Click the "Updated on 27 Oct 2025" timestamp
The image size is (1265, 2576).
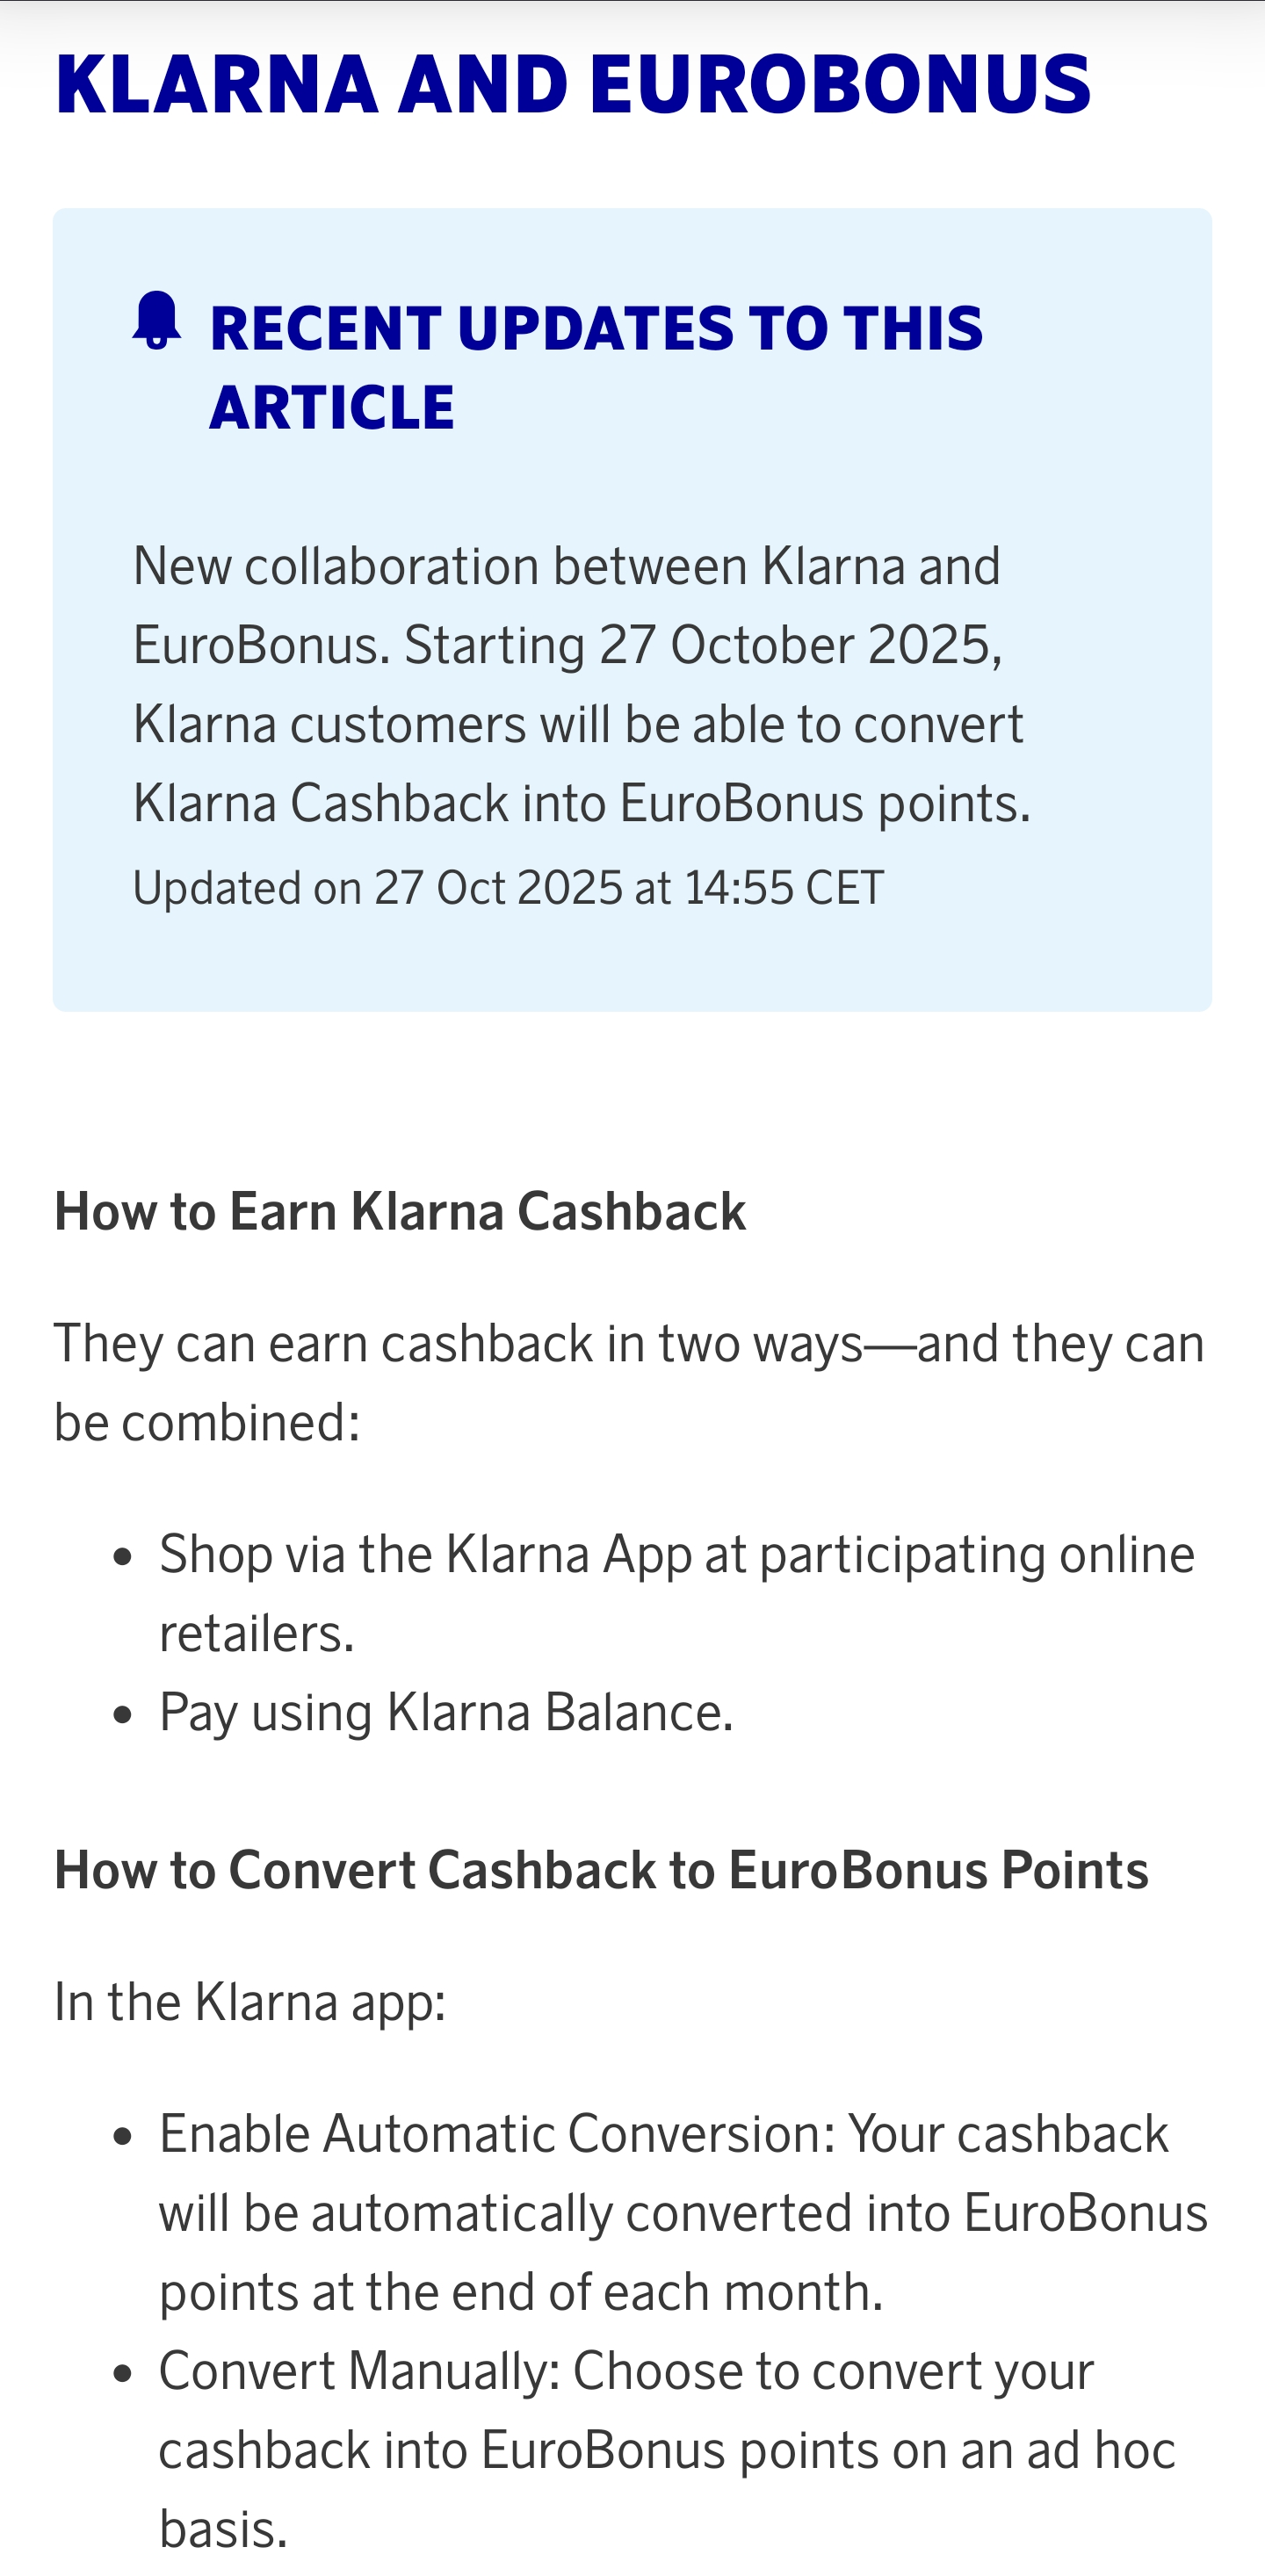[508, 888]
